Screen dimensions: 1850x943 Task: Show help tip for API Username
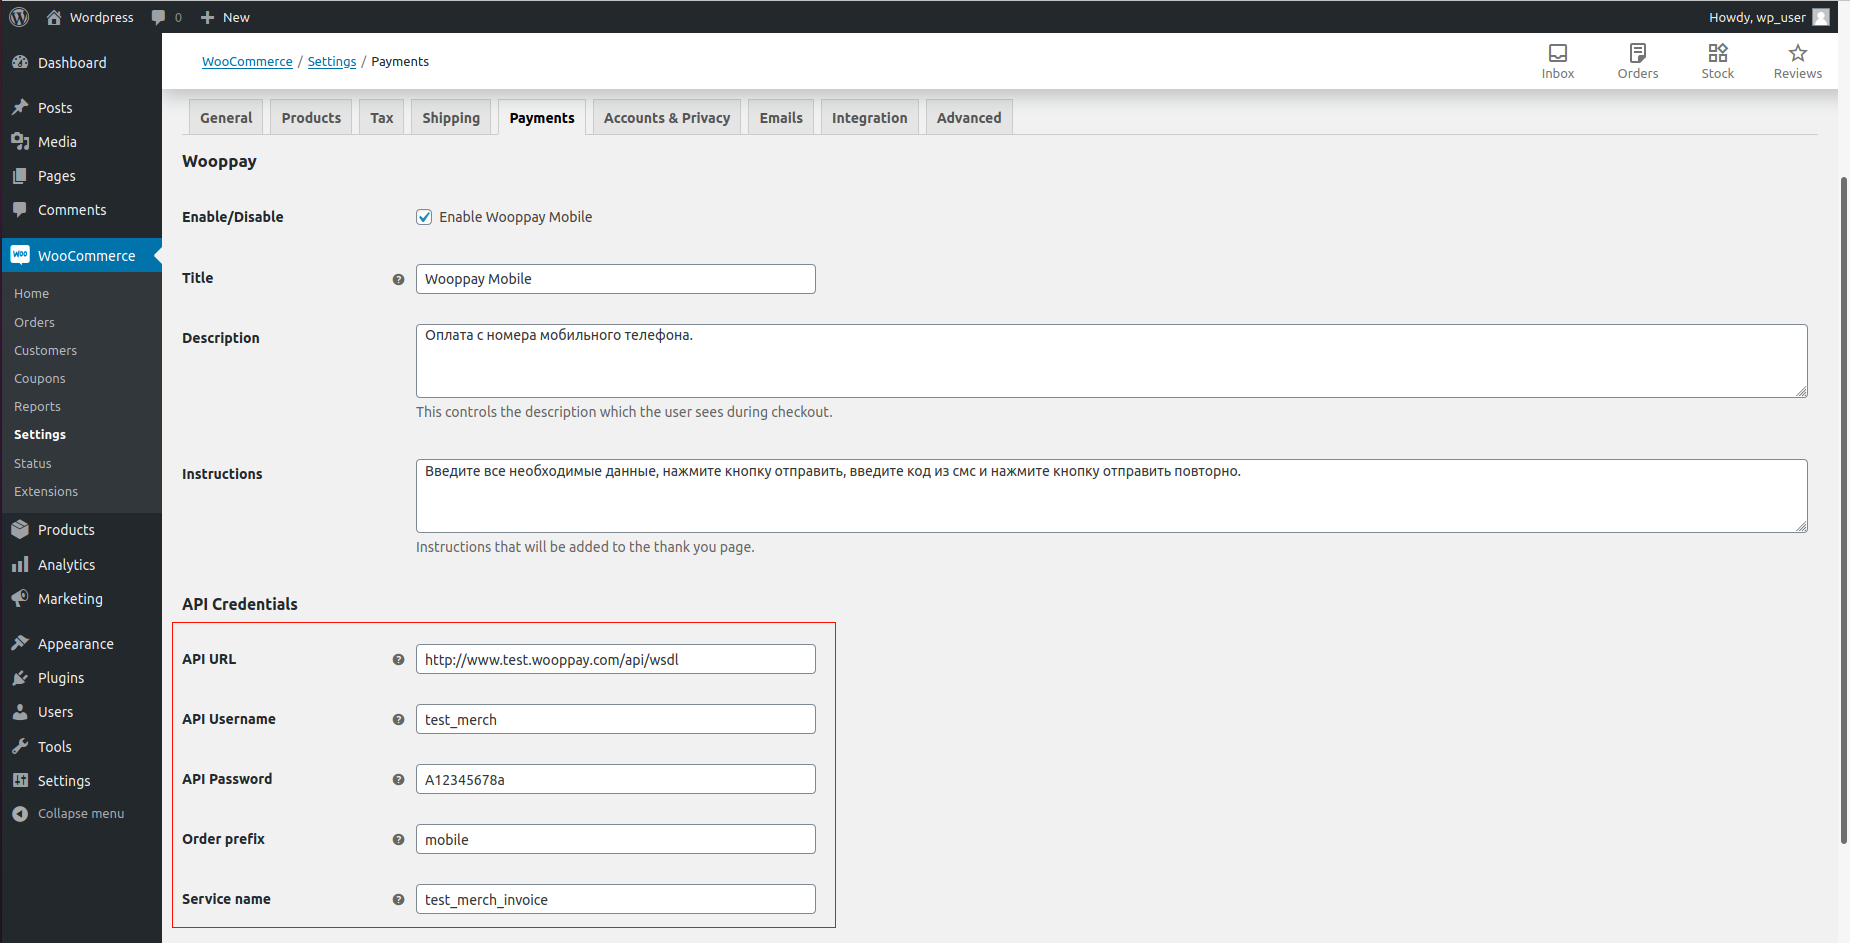tap(398, 720)
